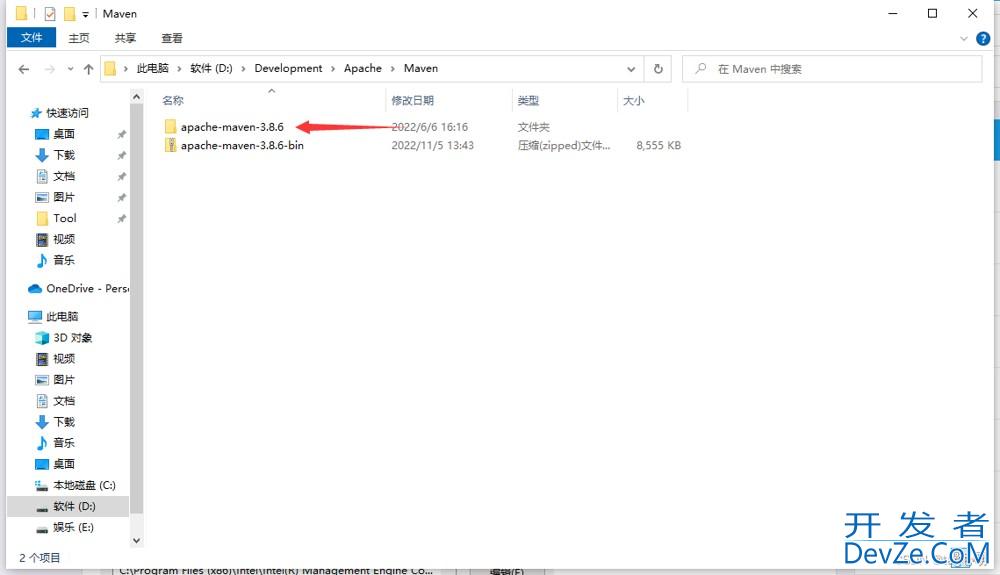
Task: Open 下载 under 此电脑
Action: [x=64, y=422]
